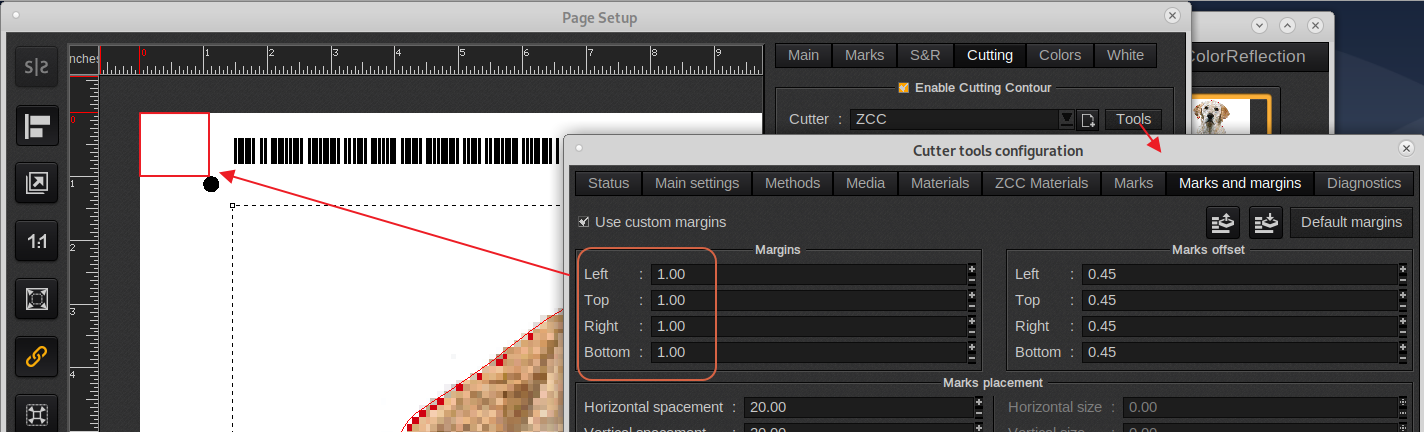
Task: Click the Default margins button
Action: click(x=1351, y=222)
